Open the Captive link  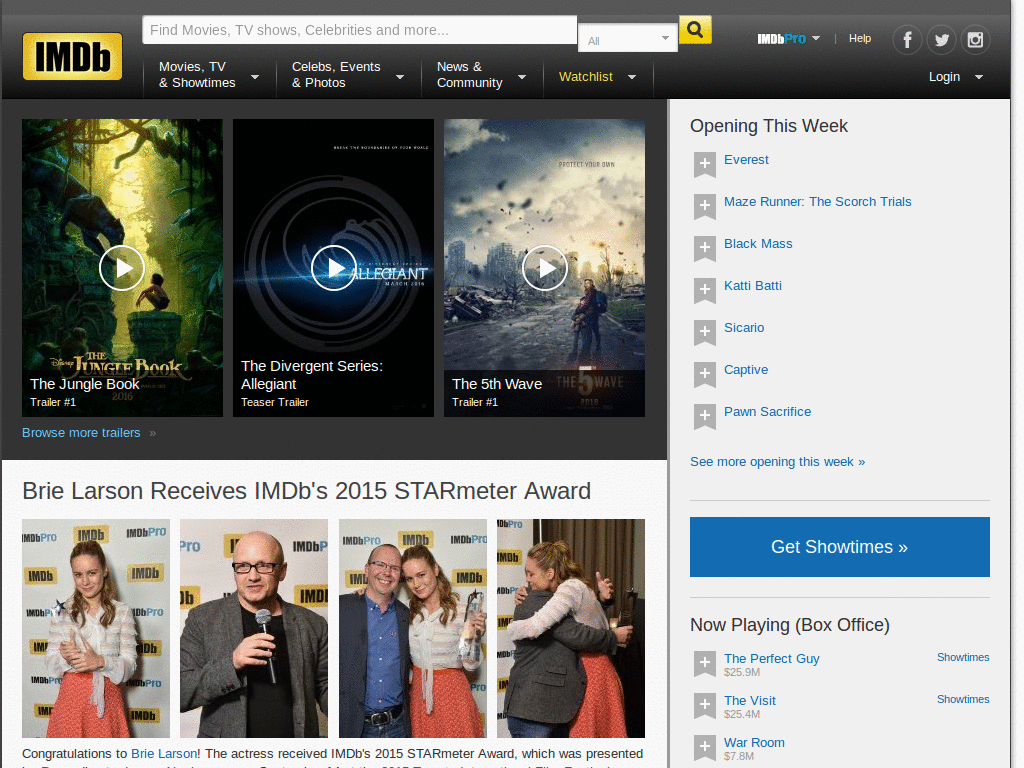pyautogui.click(x=746, y=370)
